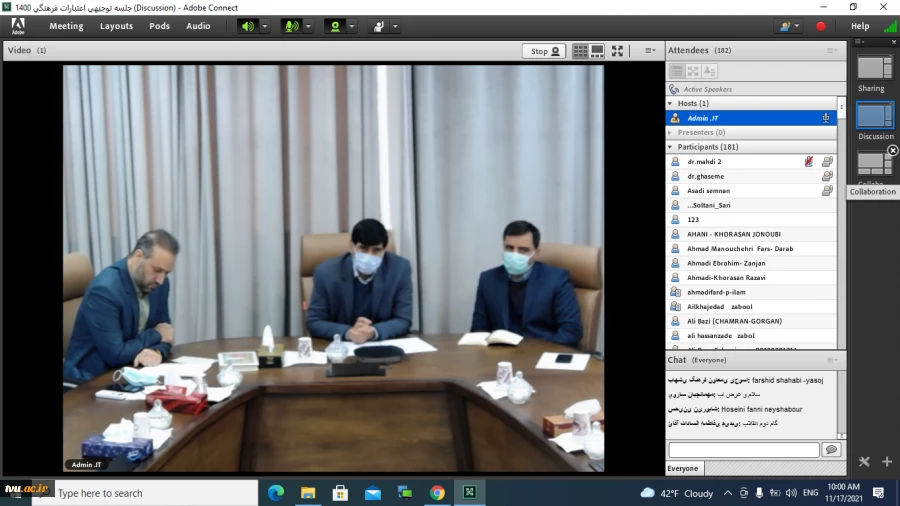Click status icon beside Asadi semnan
Viewport: 900px width, 506px height.
[x=827, y=190]
